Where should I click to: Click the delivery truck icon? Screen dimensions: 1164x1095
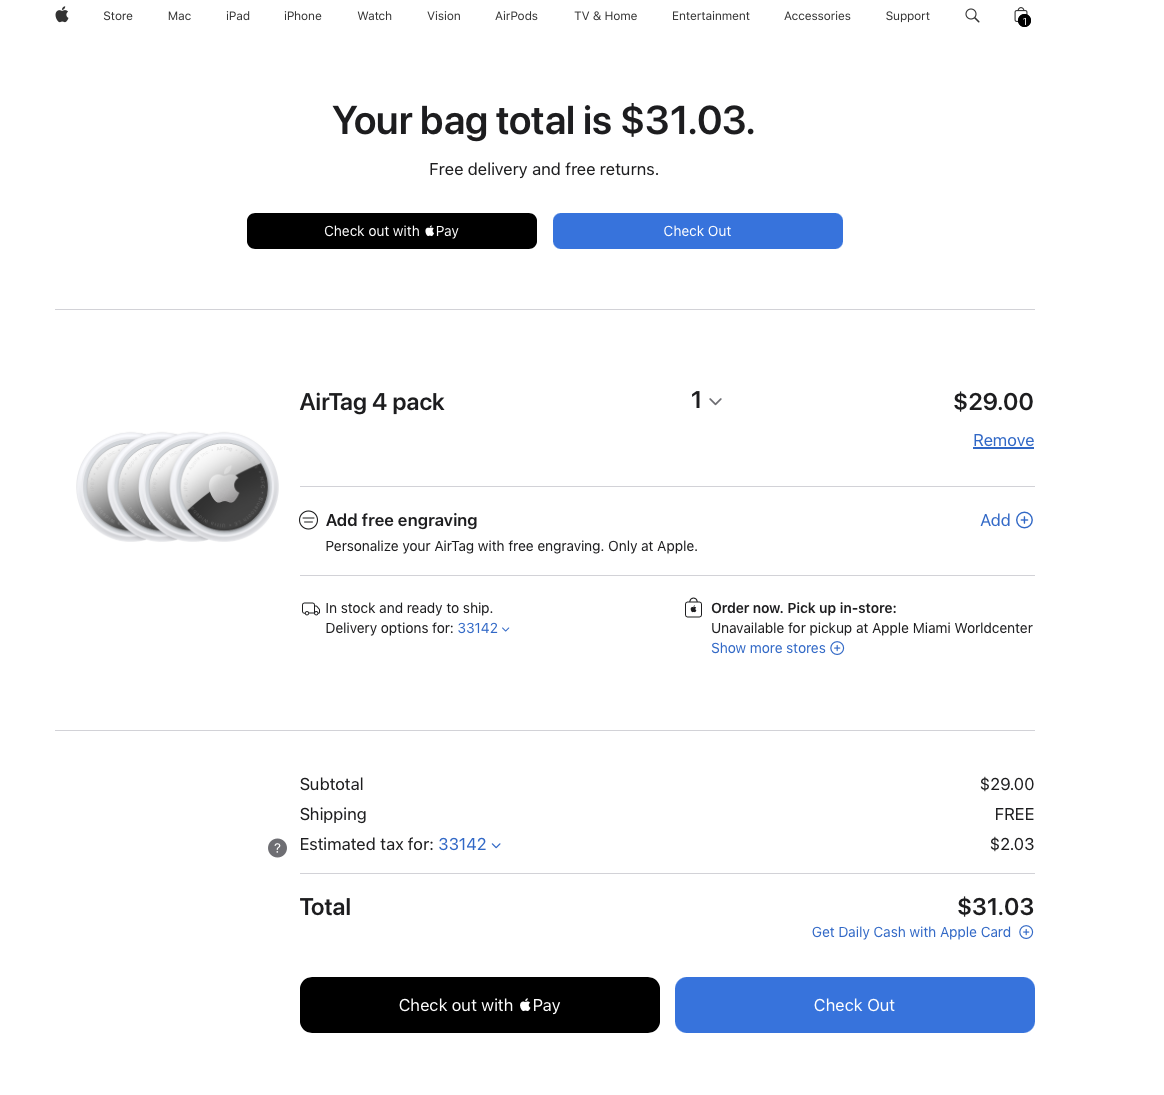311,608
